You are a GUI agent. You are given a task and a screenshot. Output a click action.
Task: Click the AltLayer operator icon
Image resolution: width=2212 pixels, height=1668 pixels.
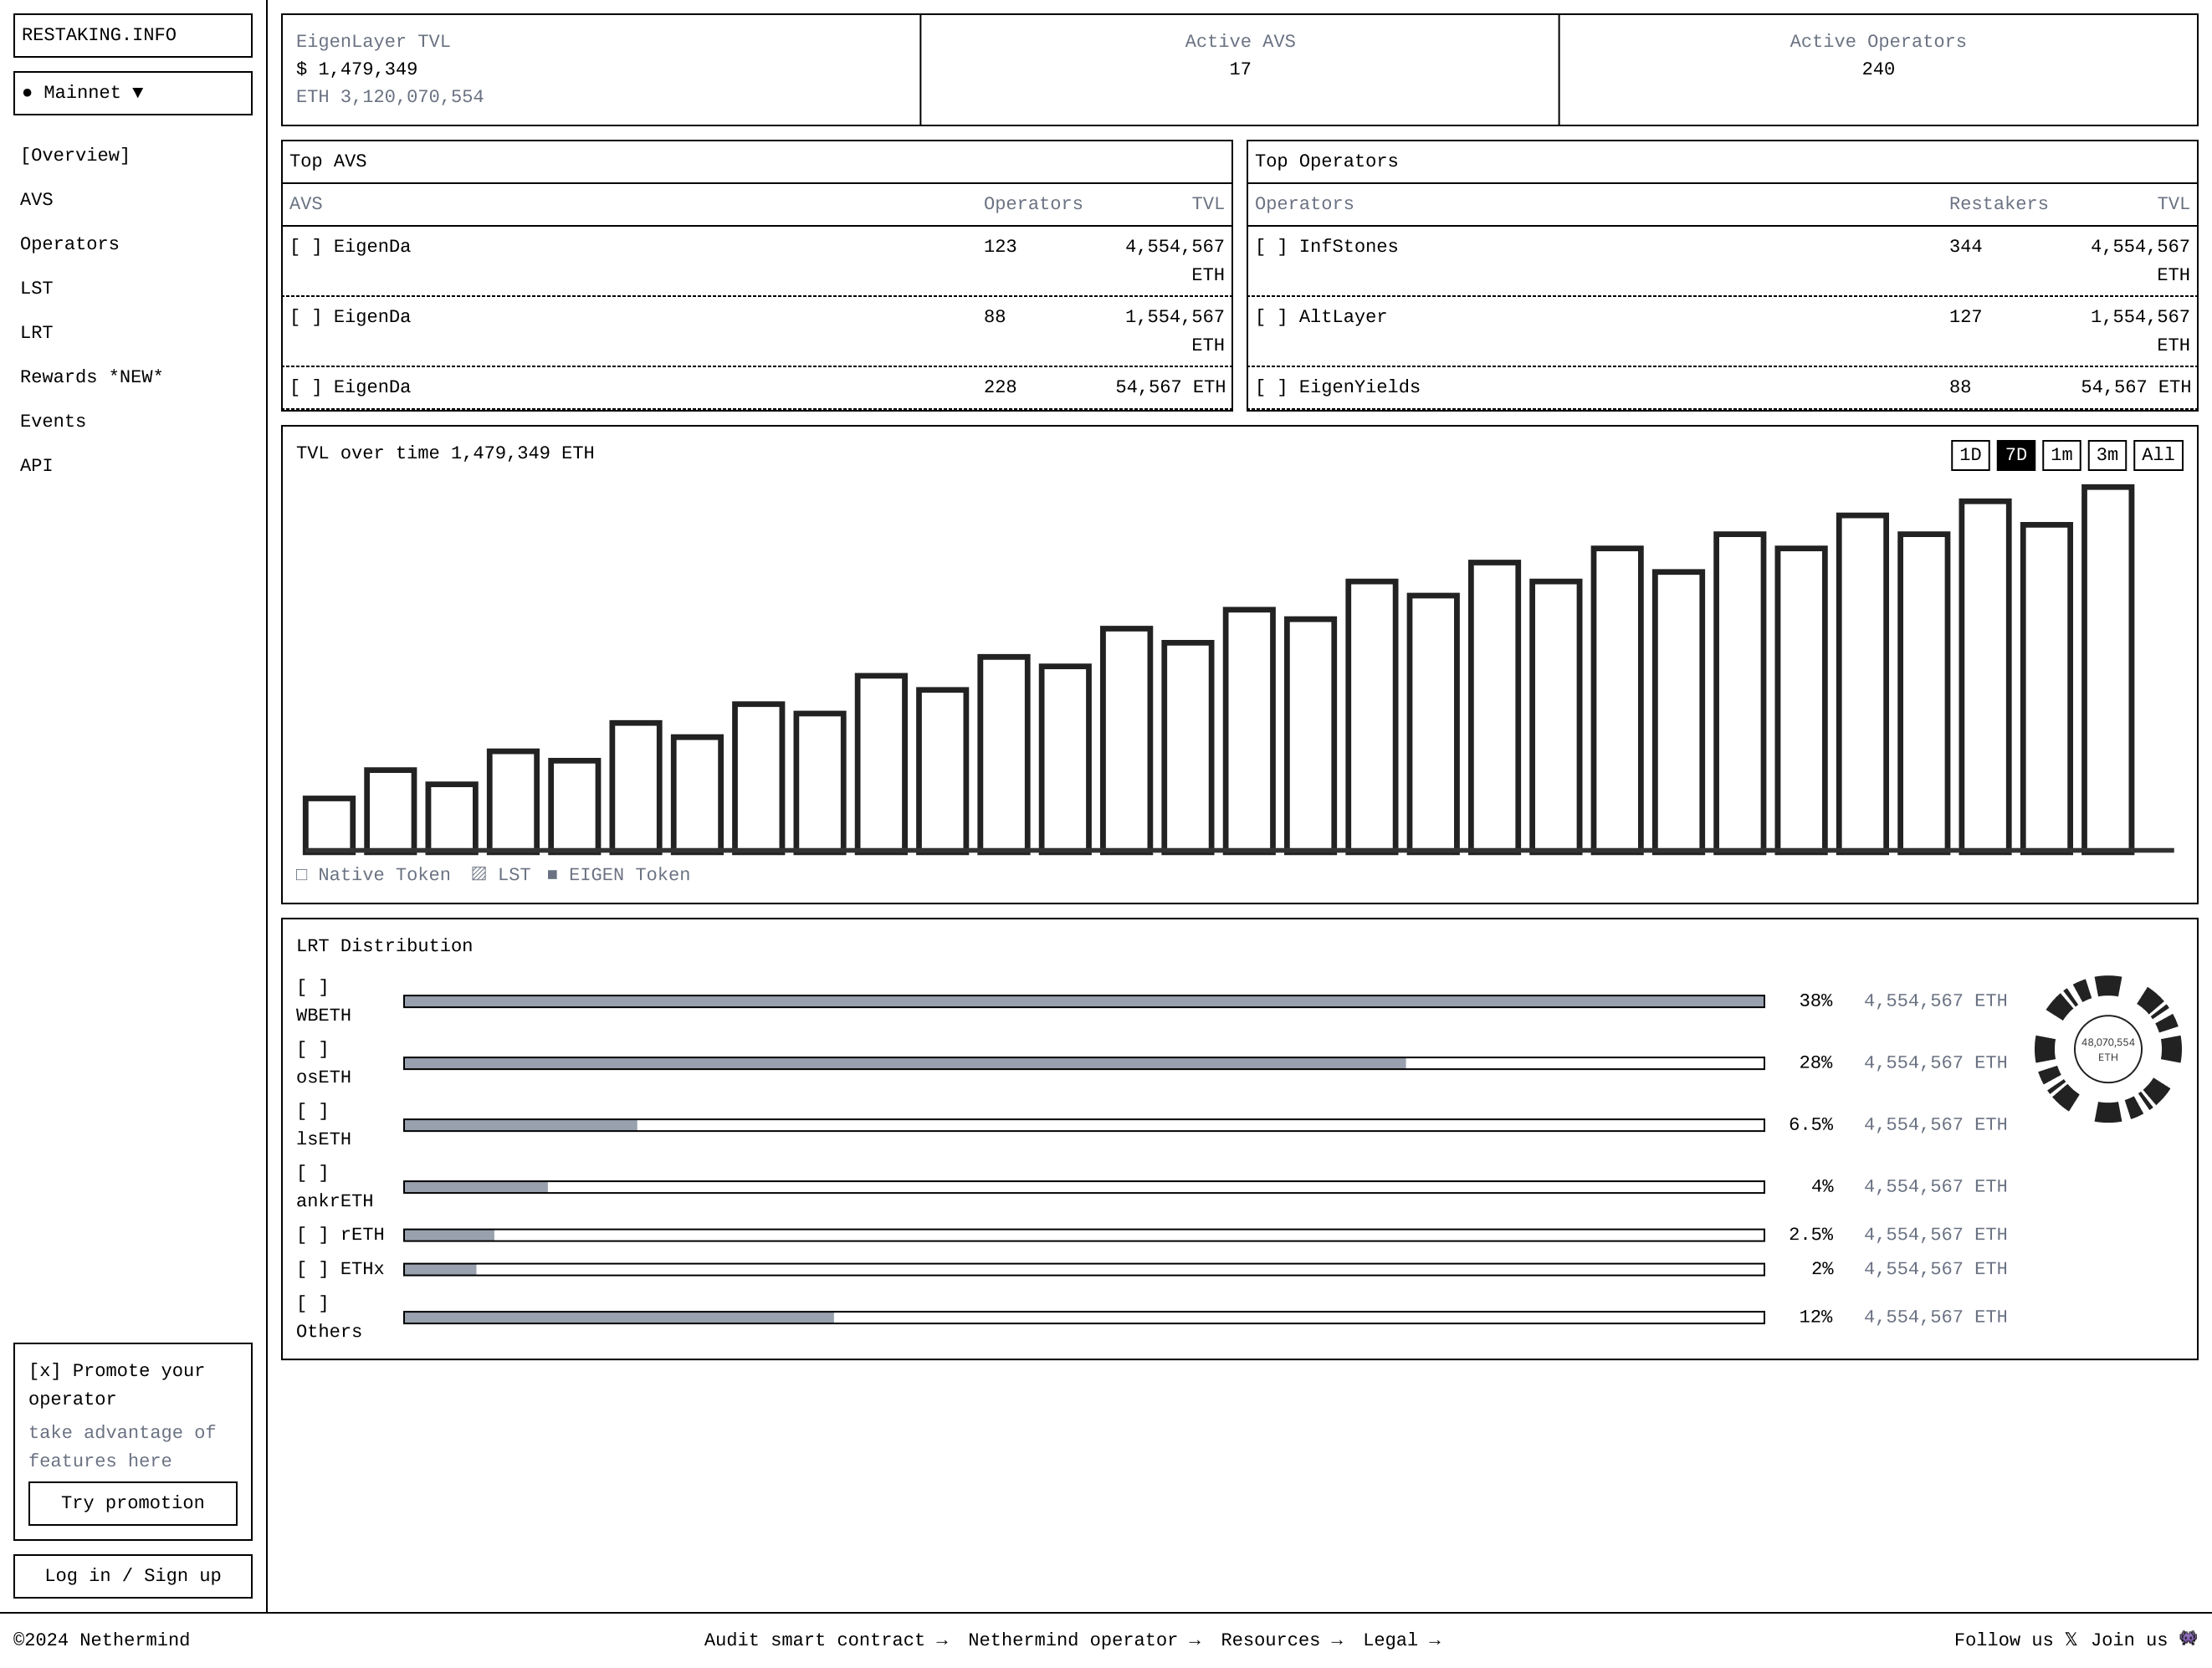pos(1271,317)
